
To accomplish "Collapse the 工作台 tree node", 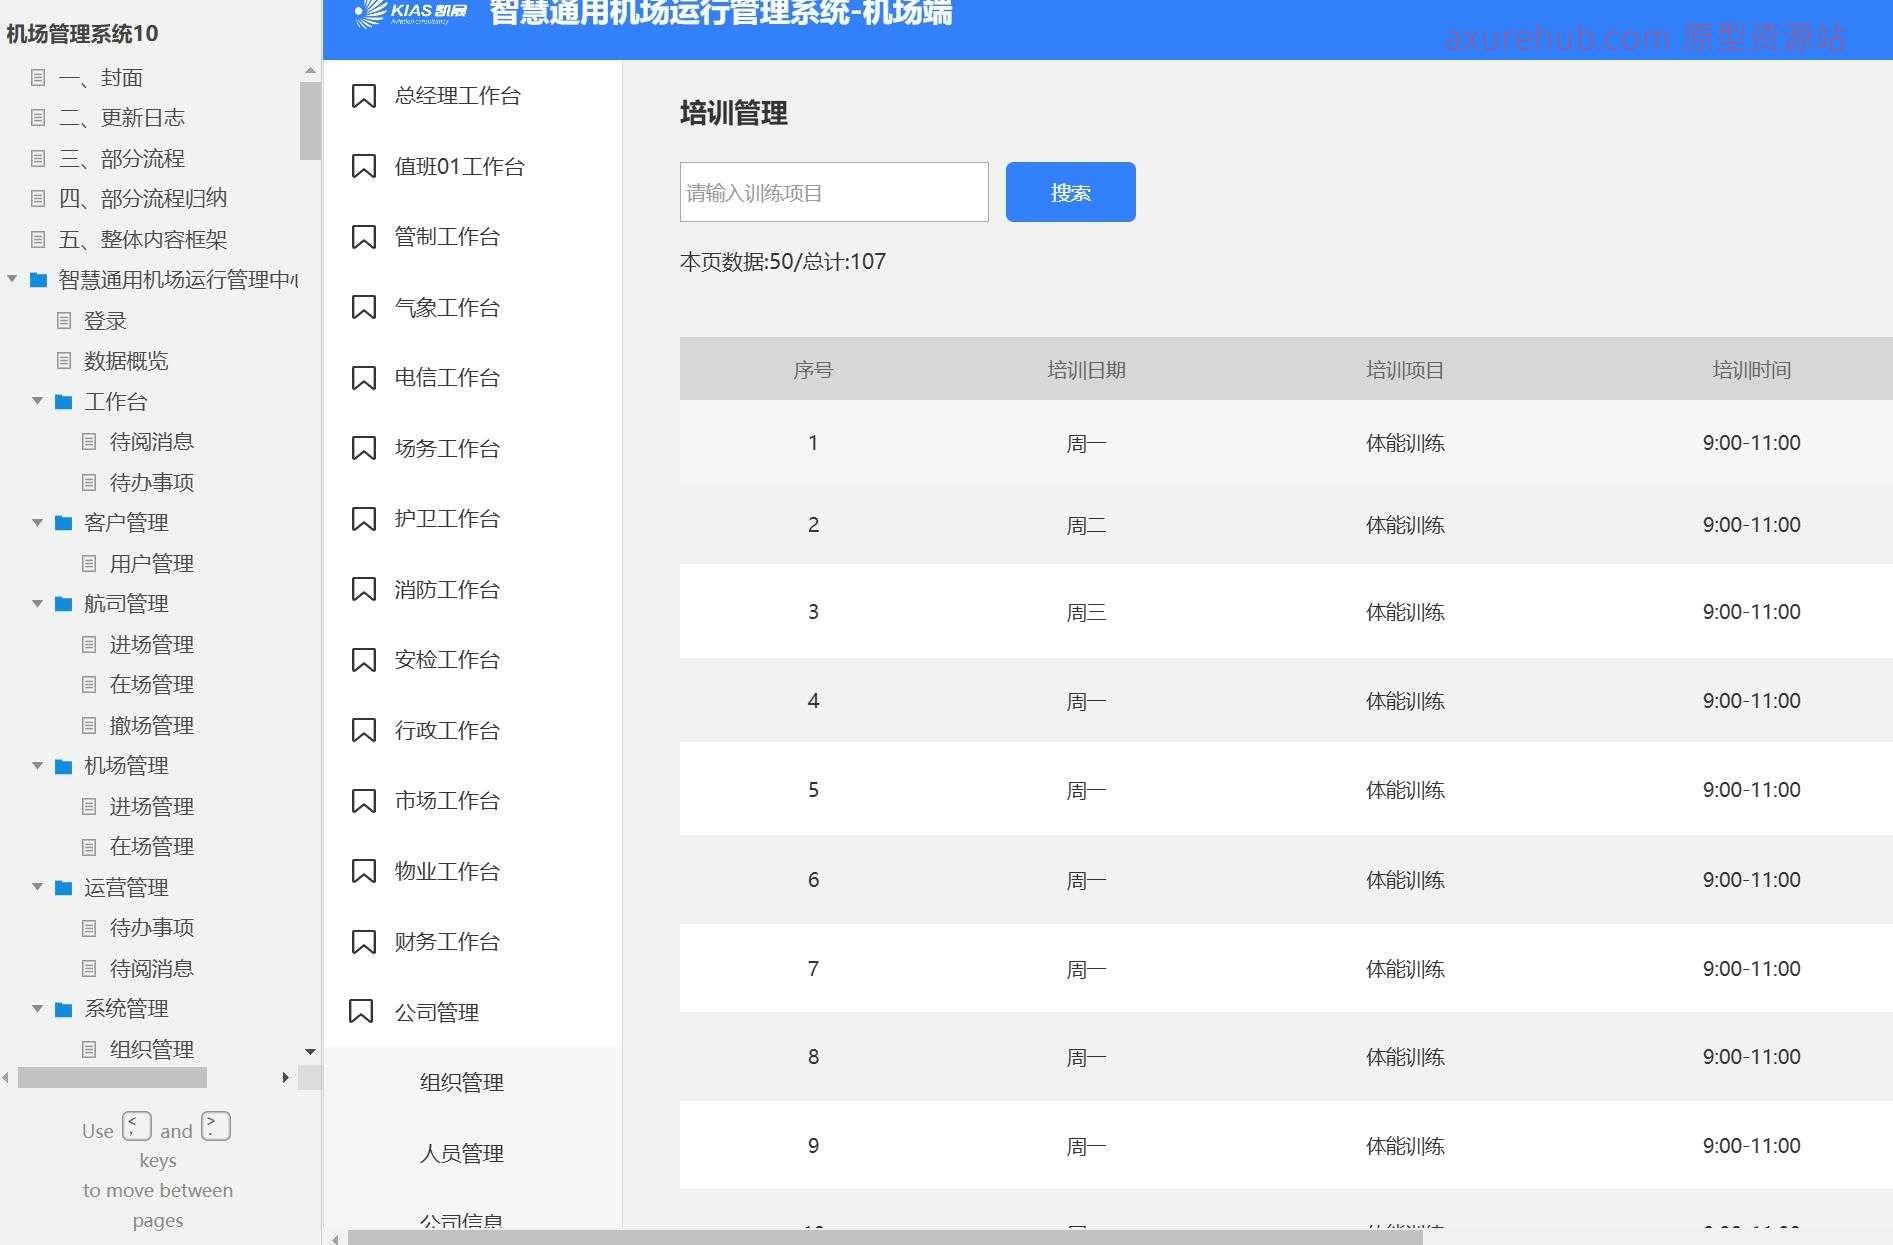I will (x=38, y=402).
